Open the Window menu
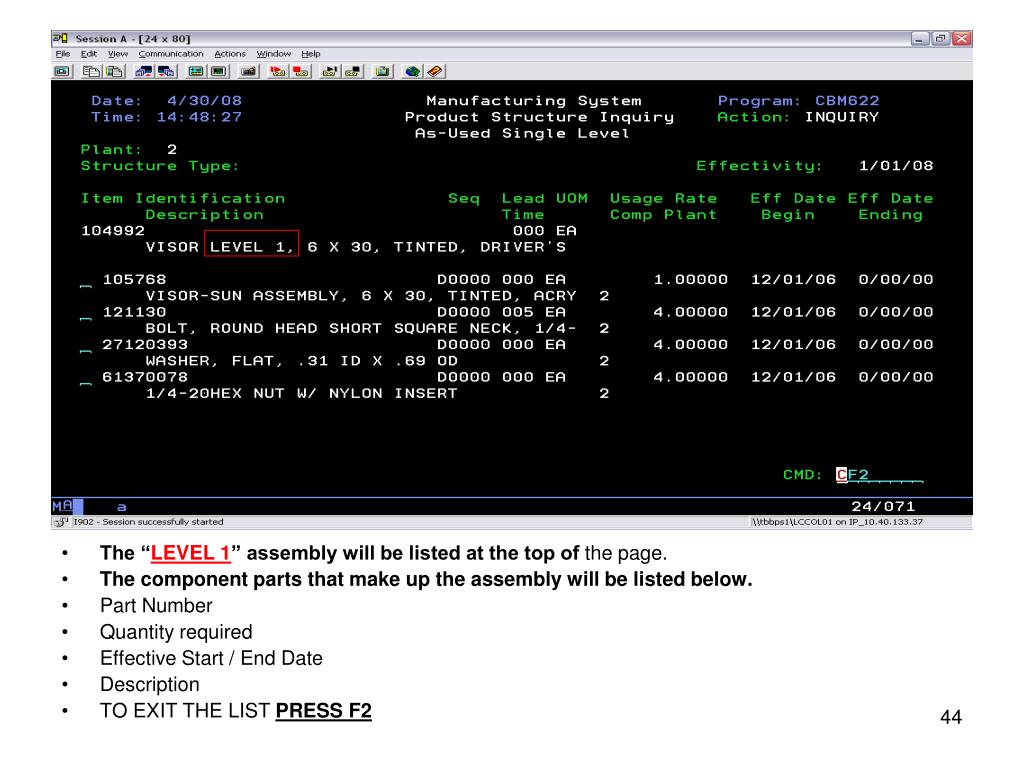Image resolution: width=1024 pixels, height=768 pixels. point(273,54)
